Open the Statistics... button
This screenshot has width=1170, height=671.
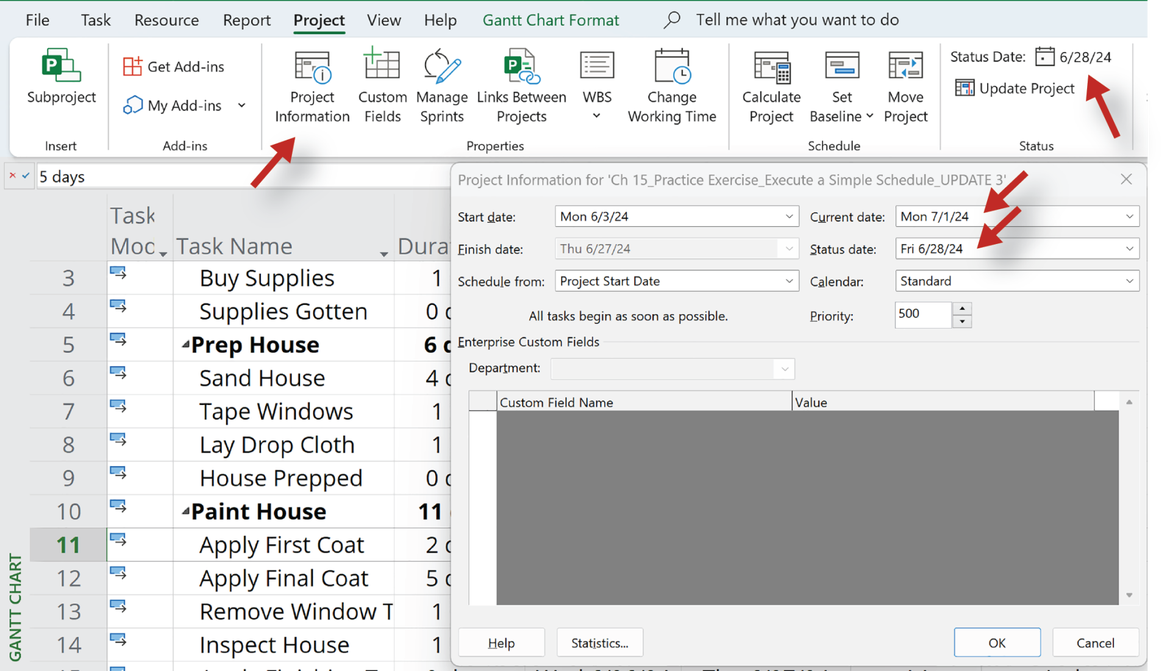point(600,643)
